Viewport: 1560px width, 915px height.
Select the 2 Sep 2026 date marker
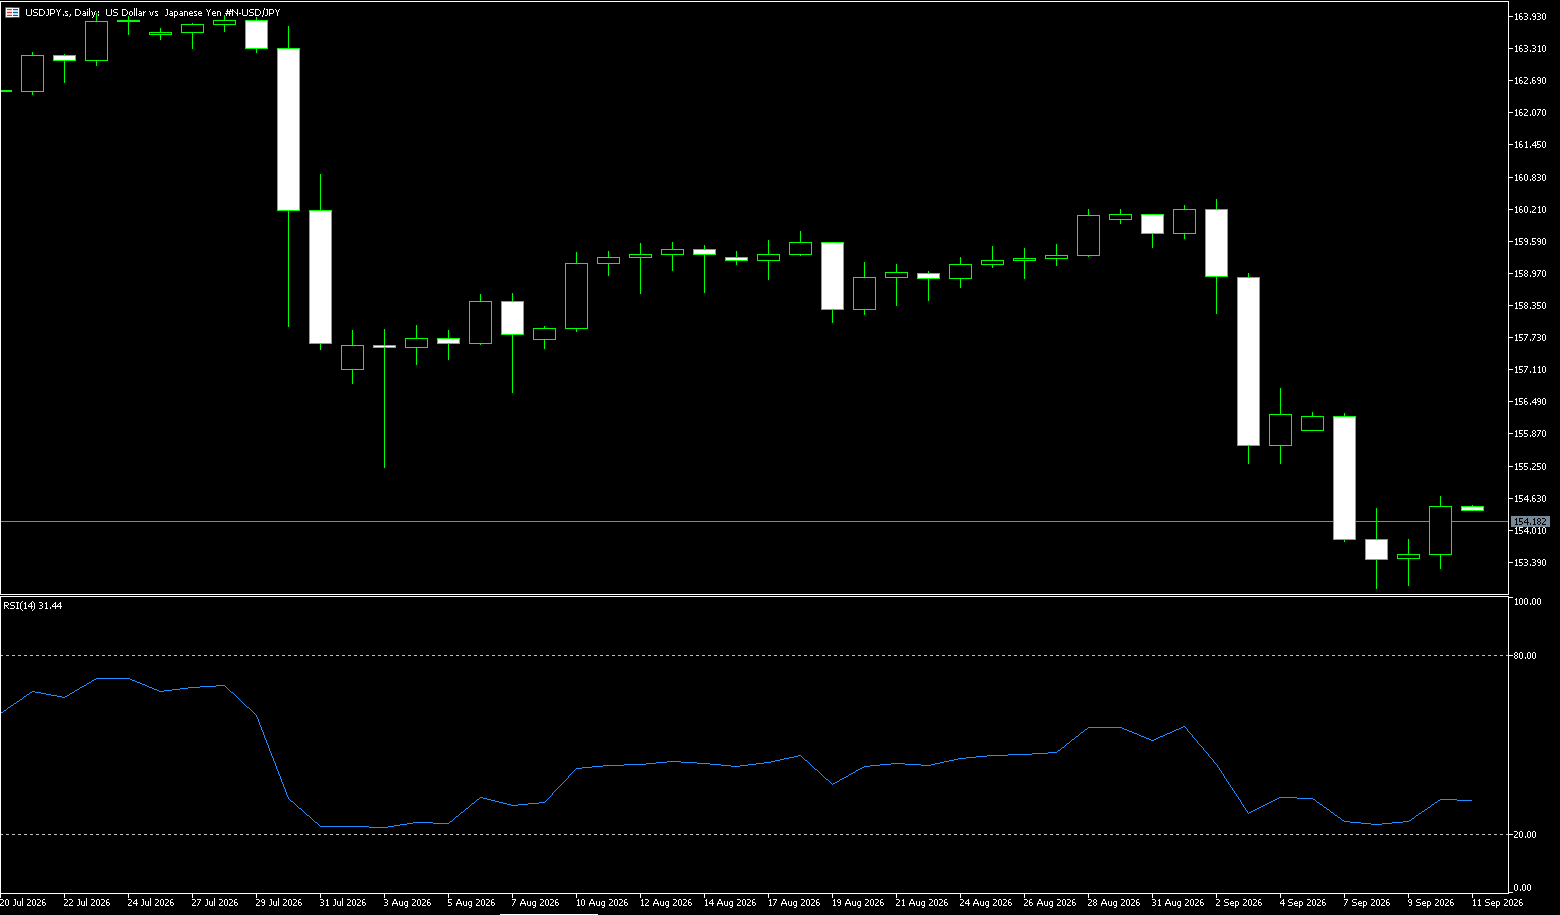(1240, 903)
